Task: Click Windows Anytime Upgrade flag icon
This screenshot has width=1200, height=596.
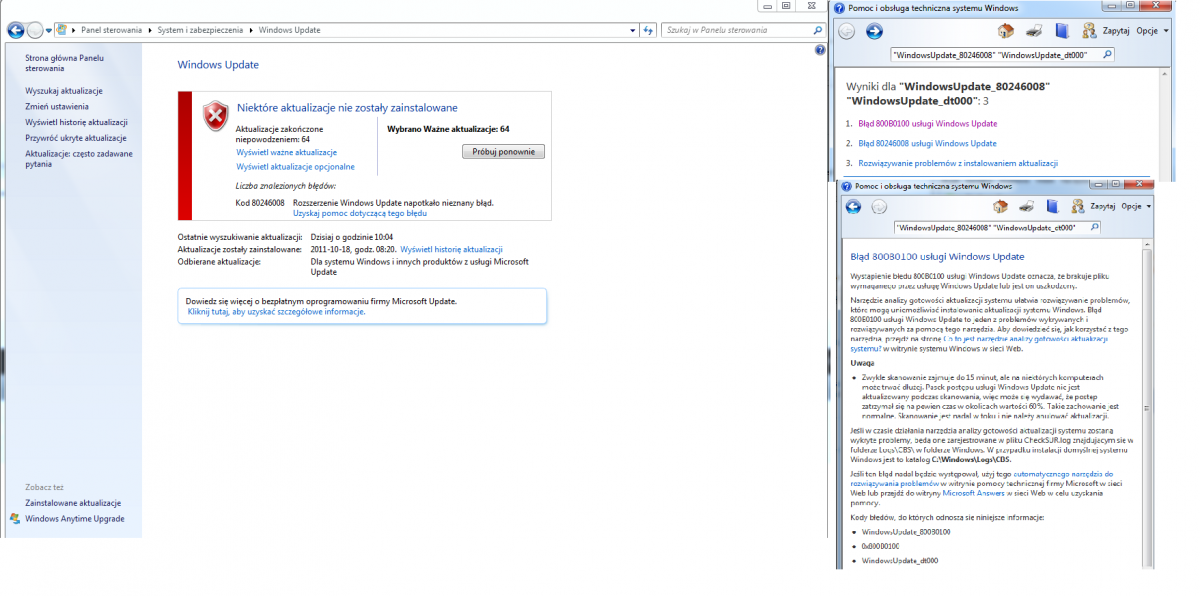Action: click(15, 519)
